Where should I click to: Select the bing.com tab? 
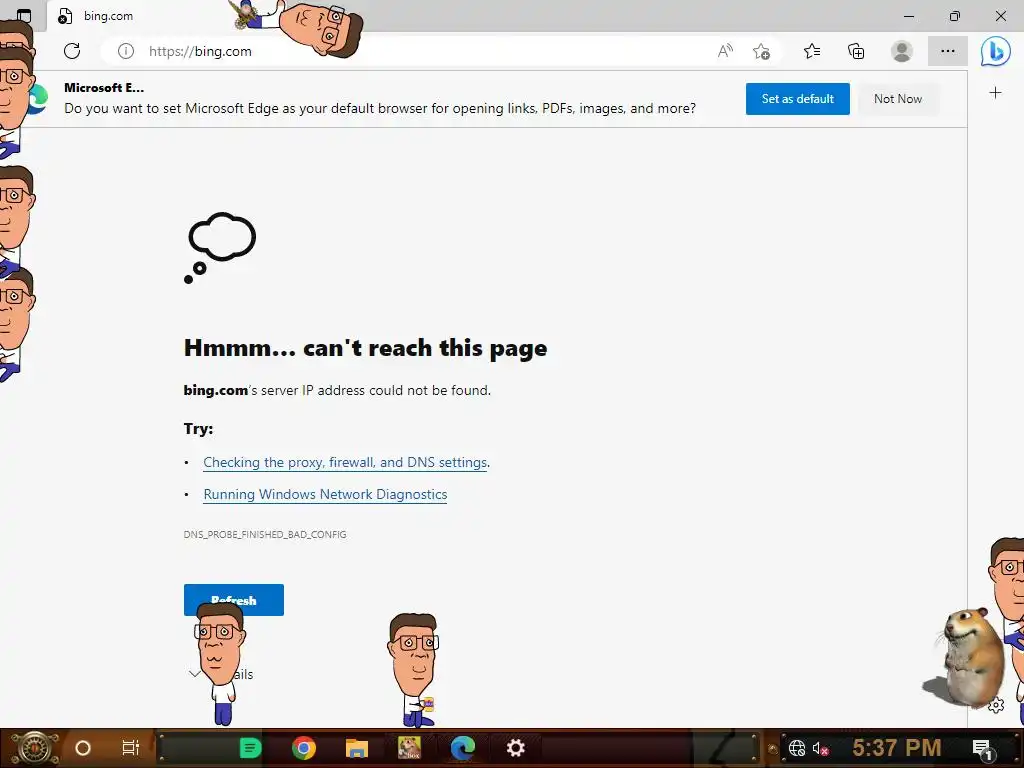(108, 16)
